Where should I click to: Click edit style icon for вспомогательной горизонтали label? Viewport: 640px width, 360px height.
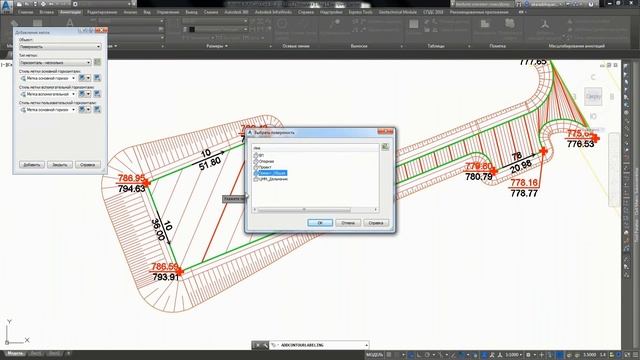coord(82,93)
